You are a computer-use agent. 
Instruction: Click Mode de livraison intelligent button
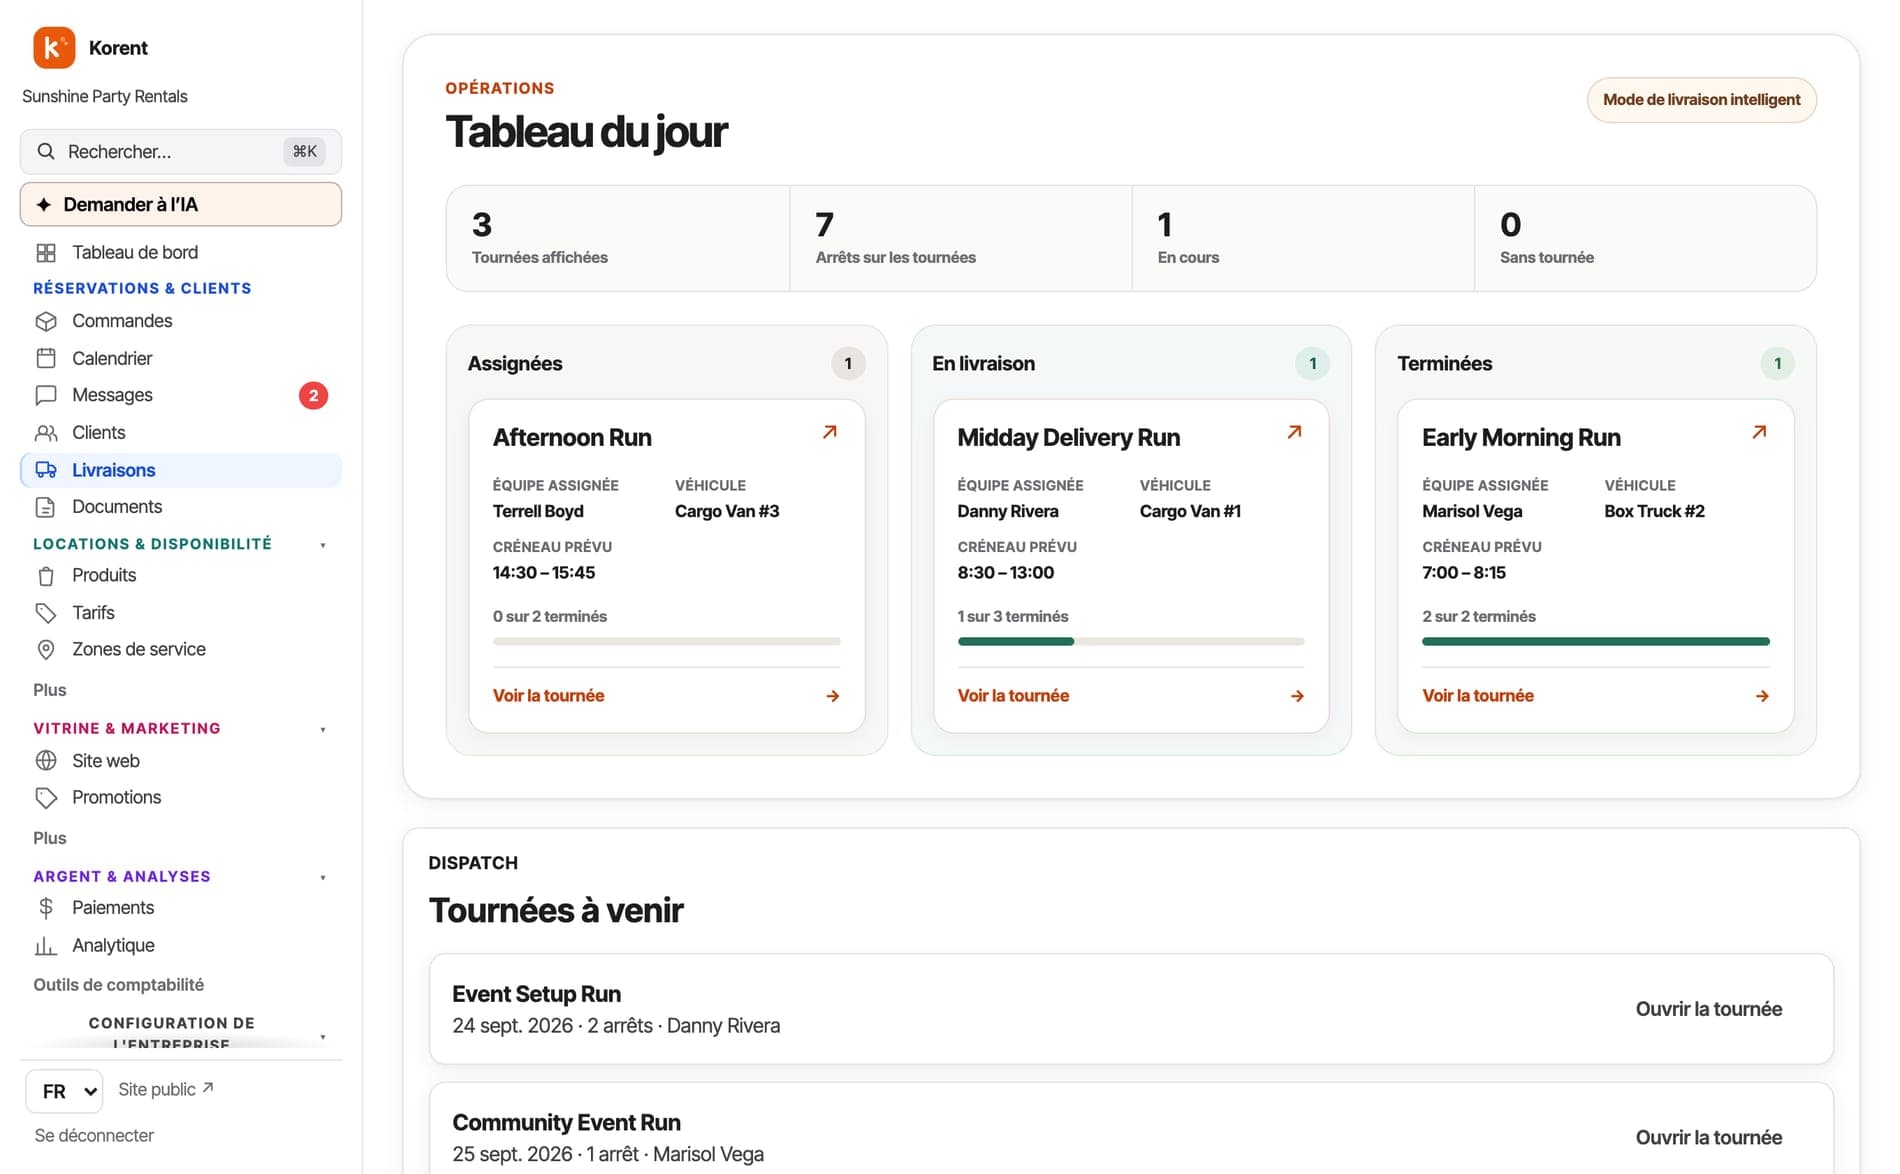[1702, 100]
